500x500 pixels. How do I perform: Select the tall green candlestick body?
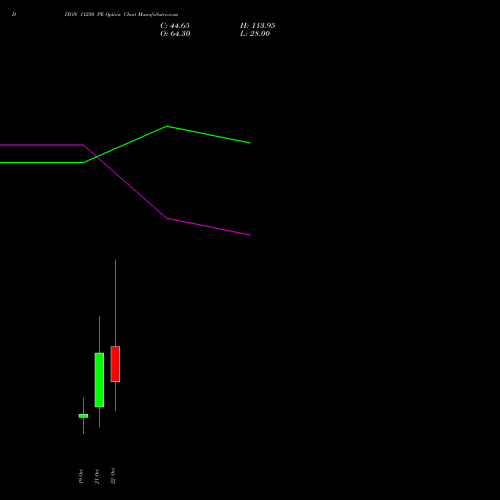(99, 380)
